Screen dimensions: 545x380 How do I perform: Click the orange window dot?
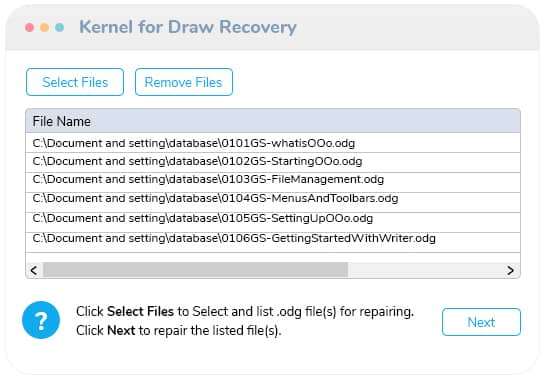click(x=44, y=27)
